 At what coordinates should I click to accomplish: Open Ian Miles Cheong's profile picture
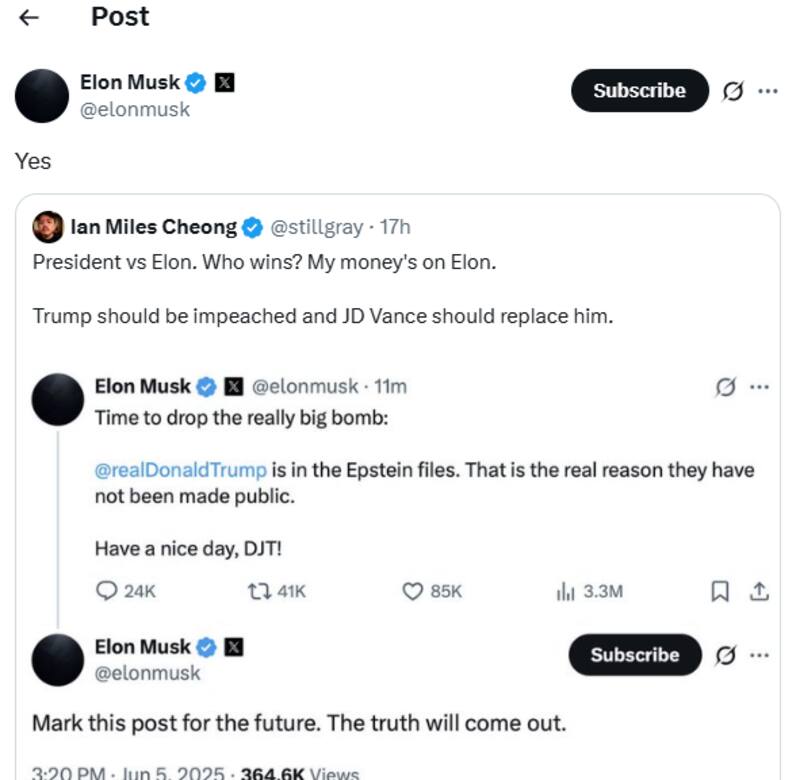pos(50,227)
